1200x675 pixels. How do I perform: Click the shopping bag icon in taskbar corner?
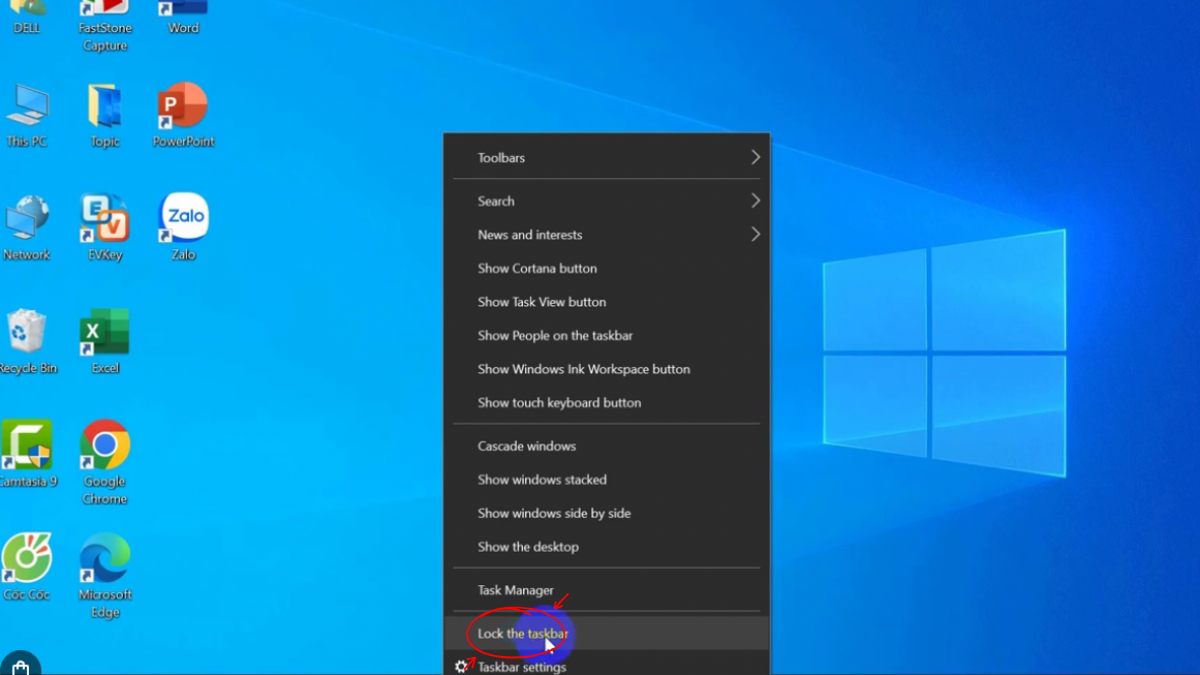tap(20, 665)
